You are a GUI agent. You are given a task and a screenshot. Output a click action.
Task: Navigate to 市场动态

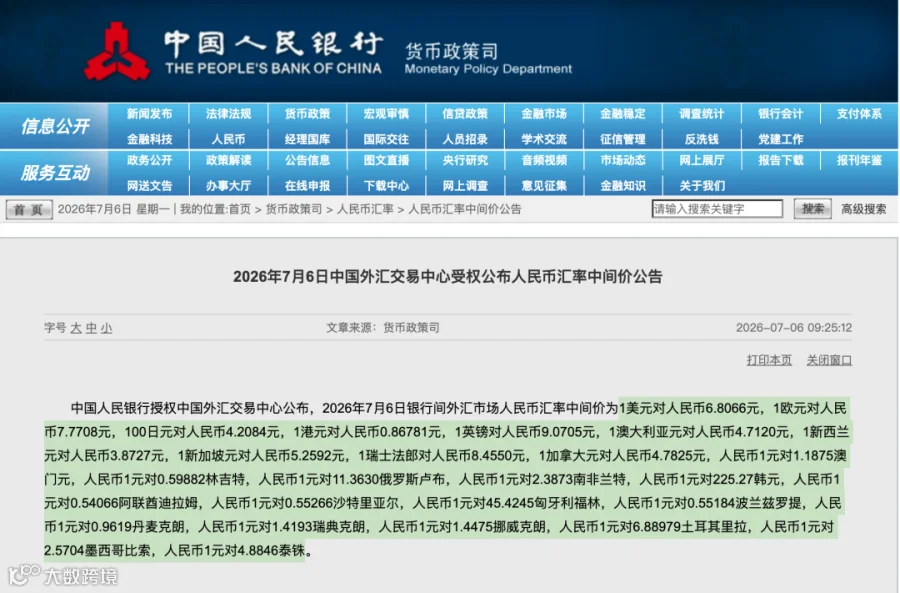pyautogui.click(x=623, y=160)
